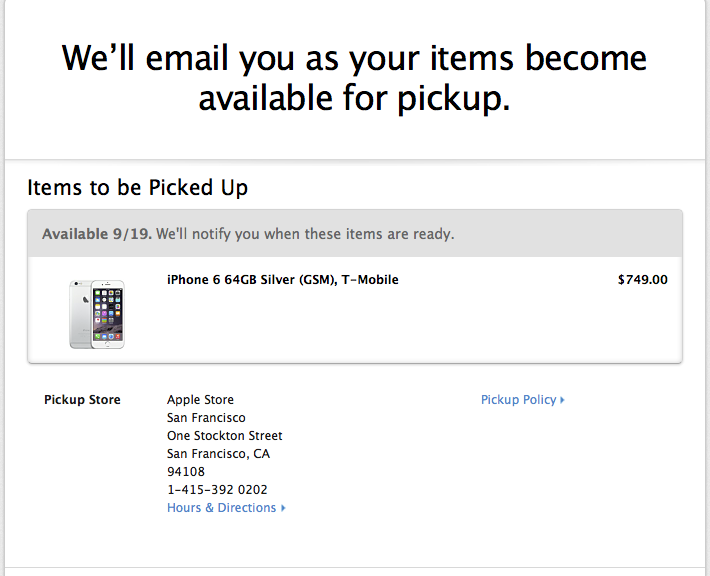
Task: Open the Pickup Policy link
Action: pos(518,400)
